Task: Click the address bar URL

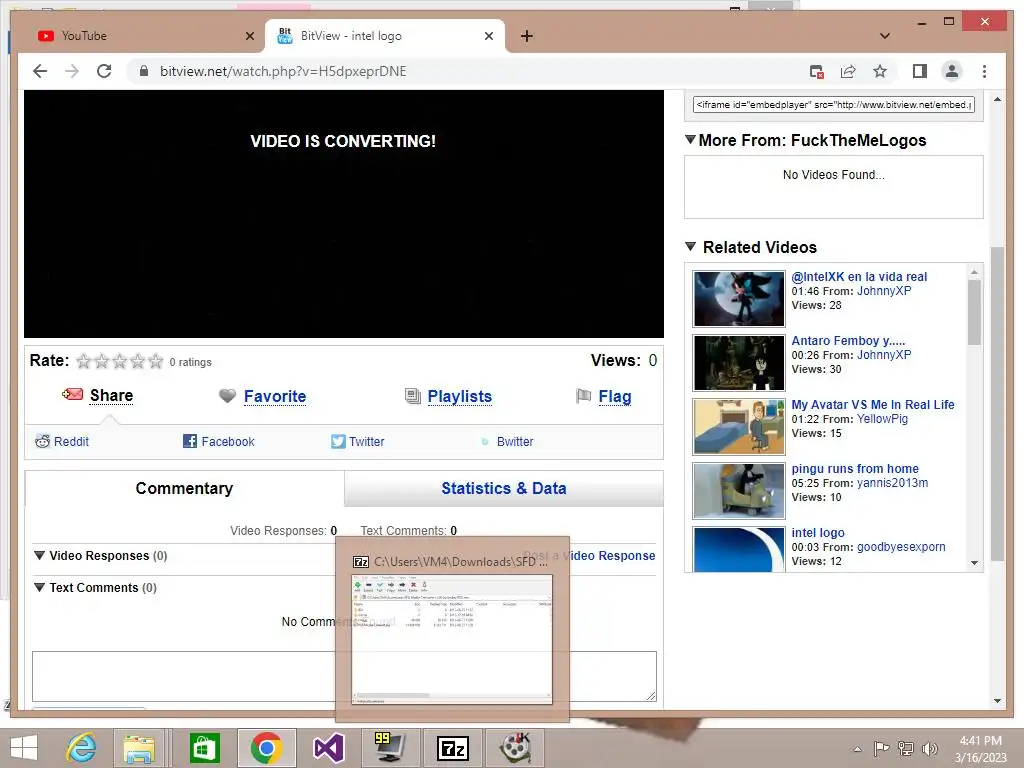Action: [x=283, y=71]
